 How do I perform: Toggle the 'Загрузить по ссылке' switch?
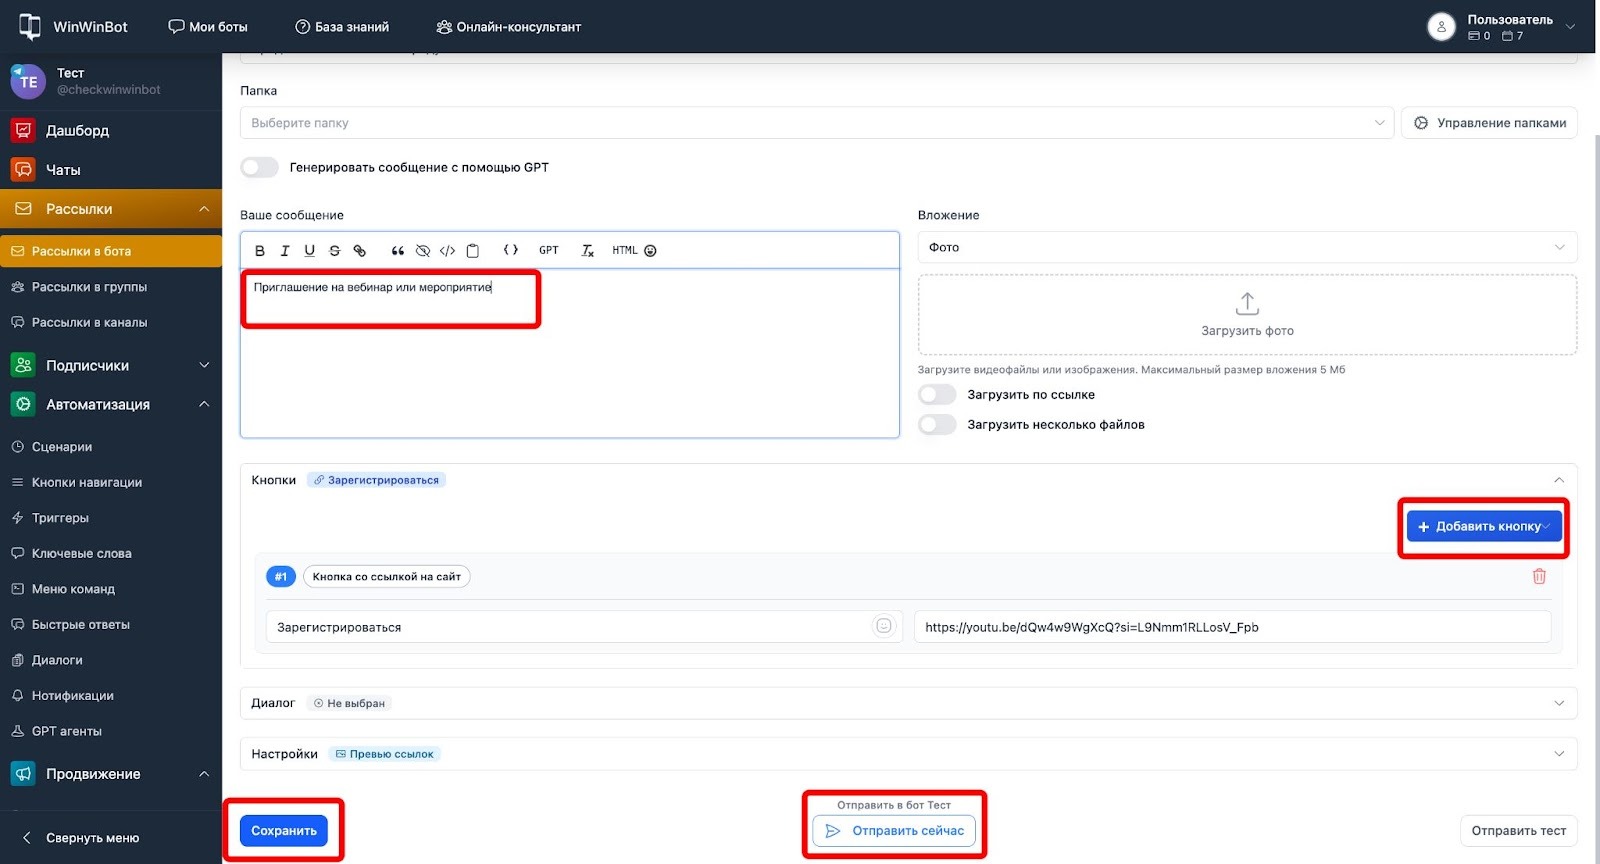tap(937, 395)
